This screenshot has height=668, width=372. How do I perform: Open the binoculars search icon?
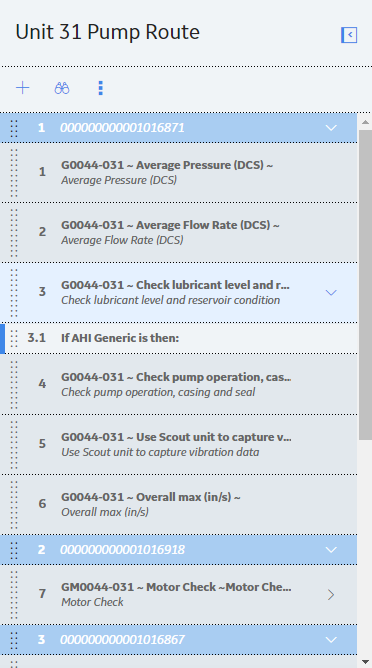[62, 88]
